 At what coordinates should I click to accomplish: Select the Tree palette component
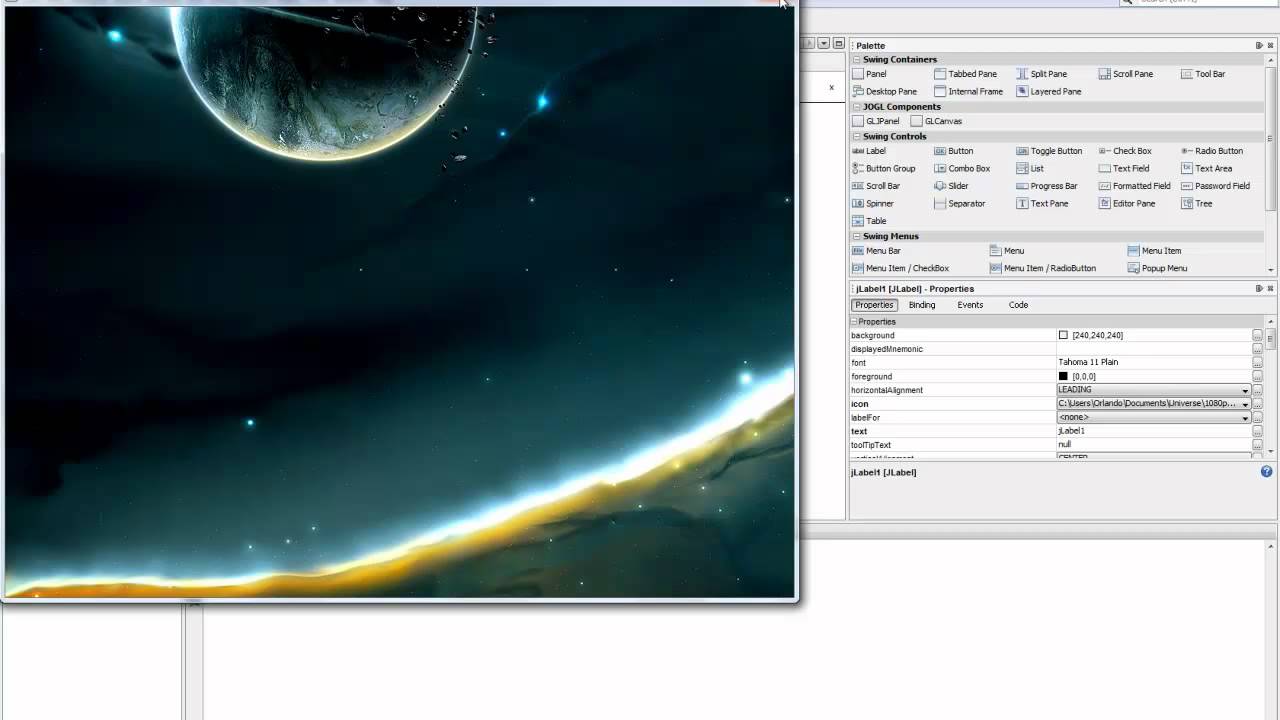coord(1196,203)
